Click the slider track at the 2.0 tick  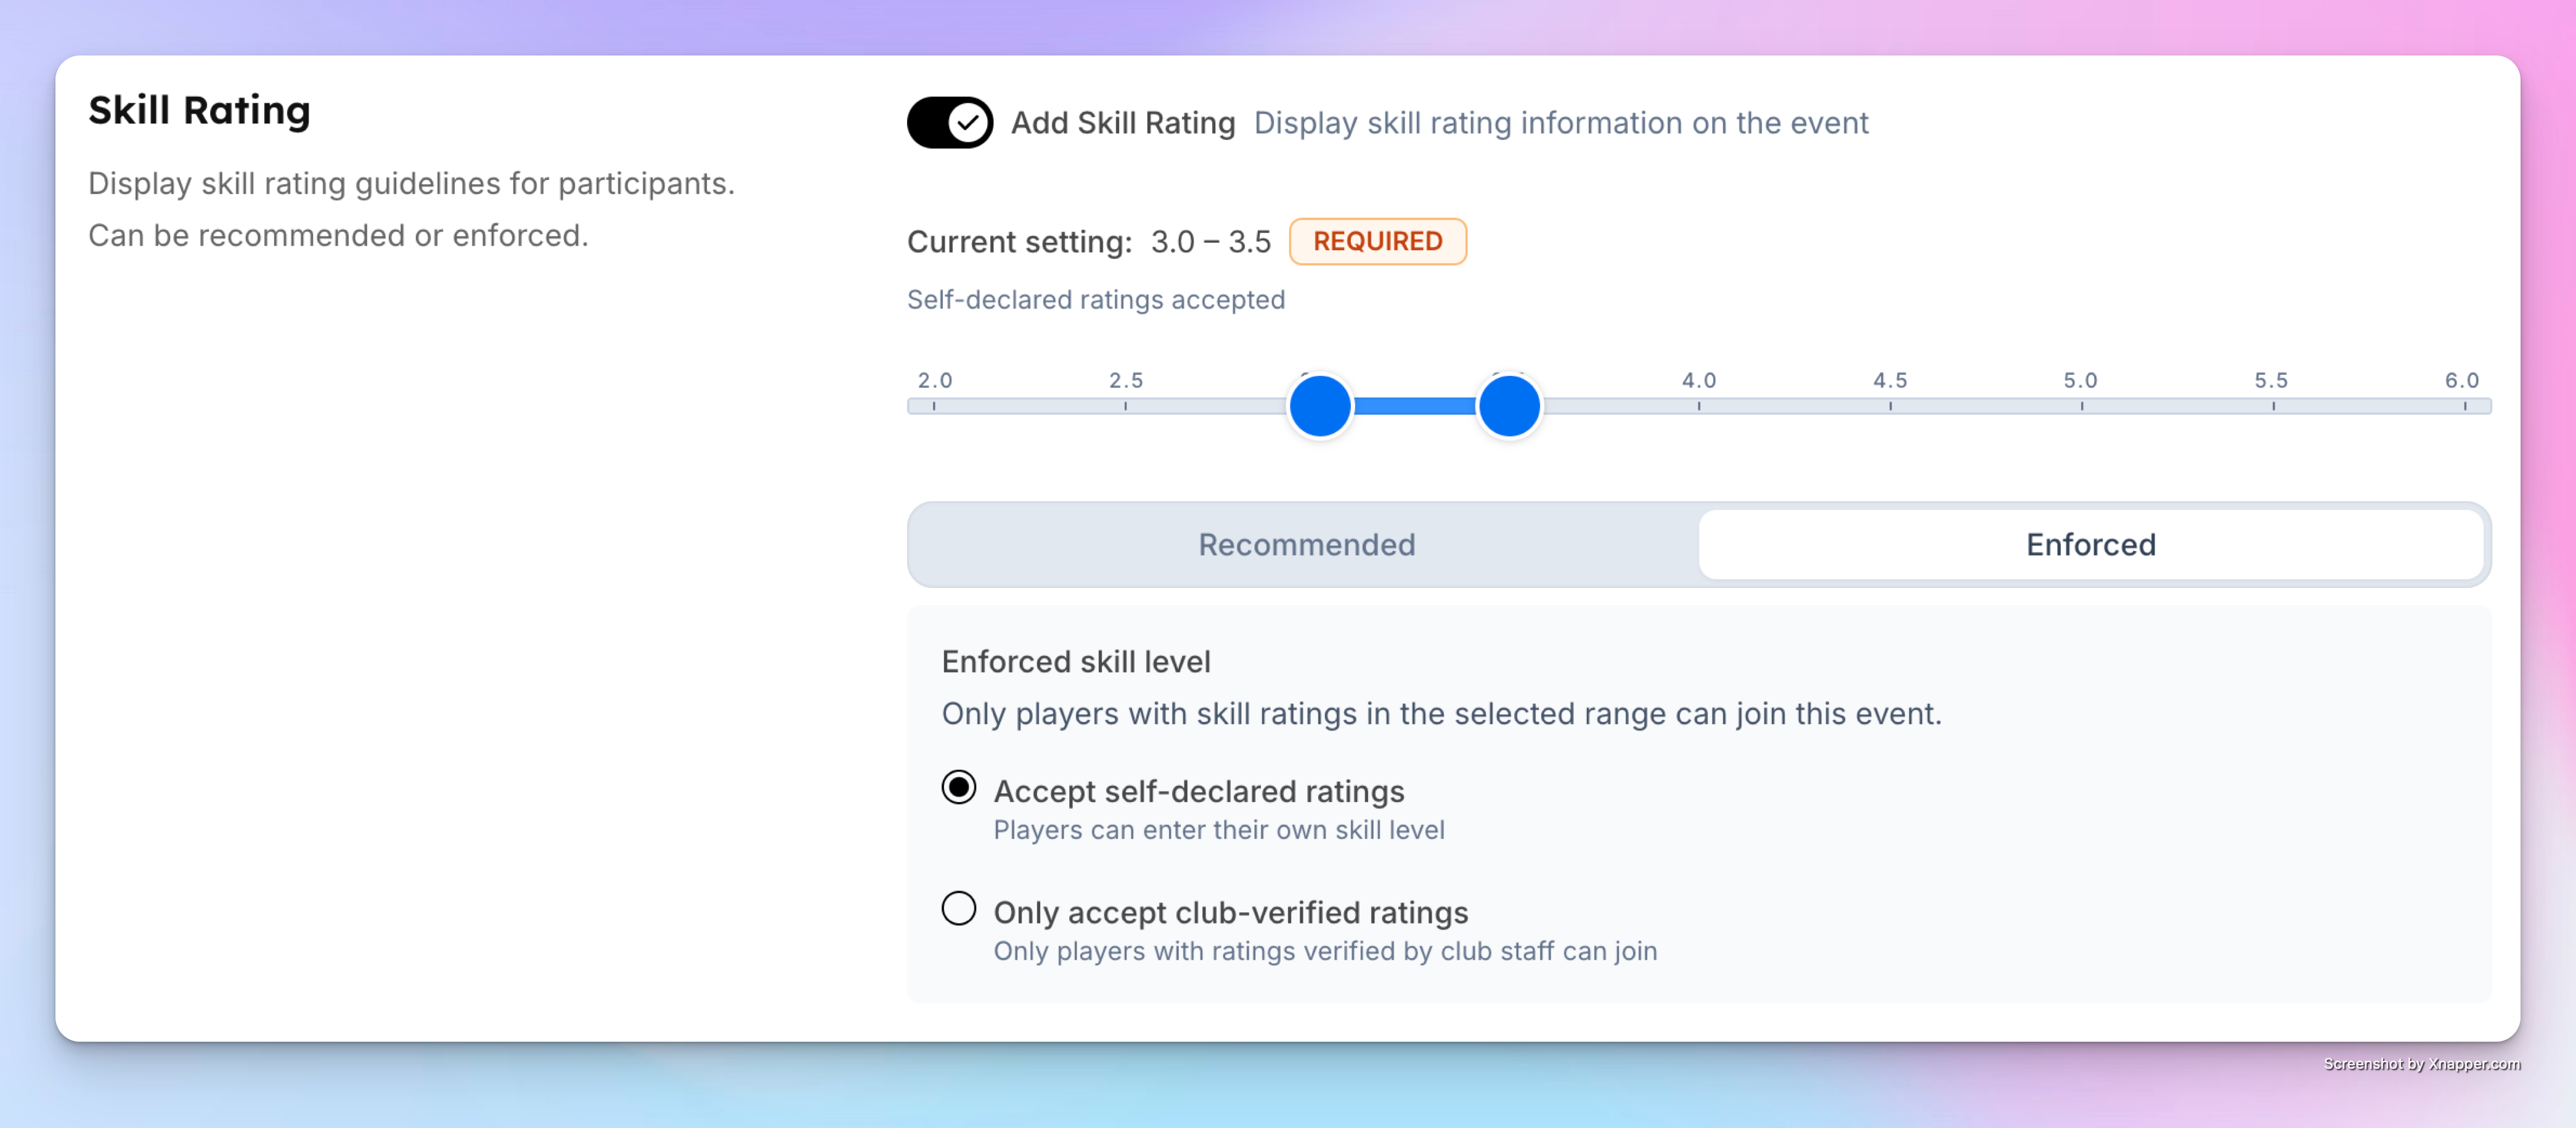pos(934,406)
